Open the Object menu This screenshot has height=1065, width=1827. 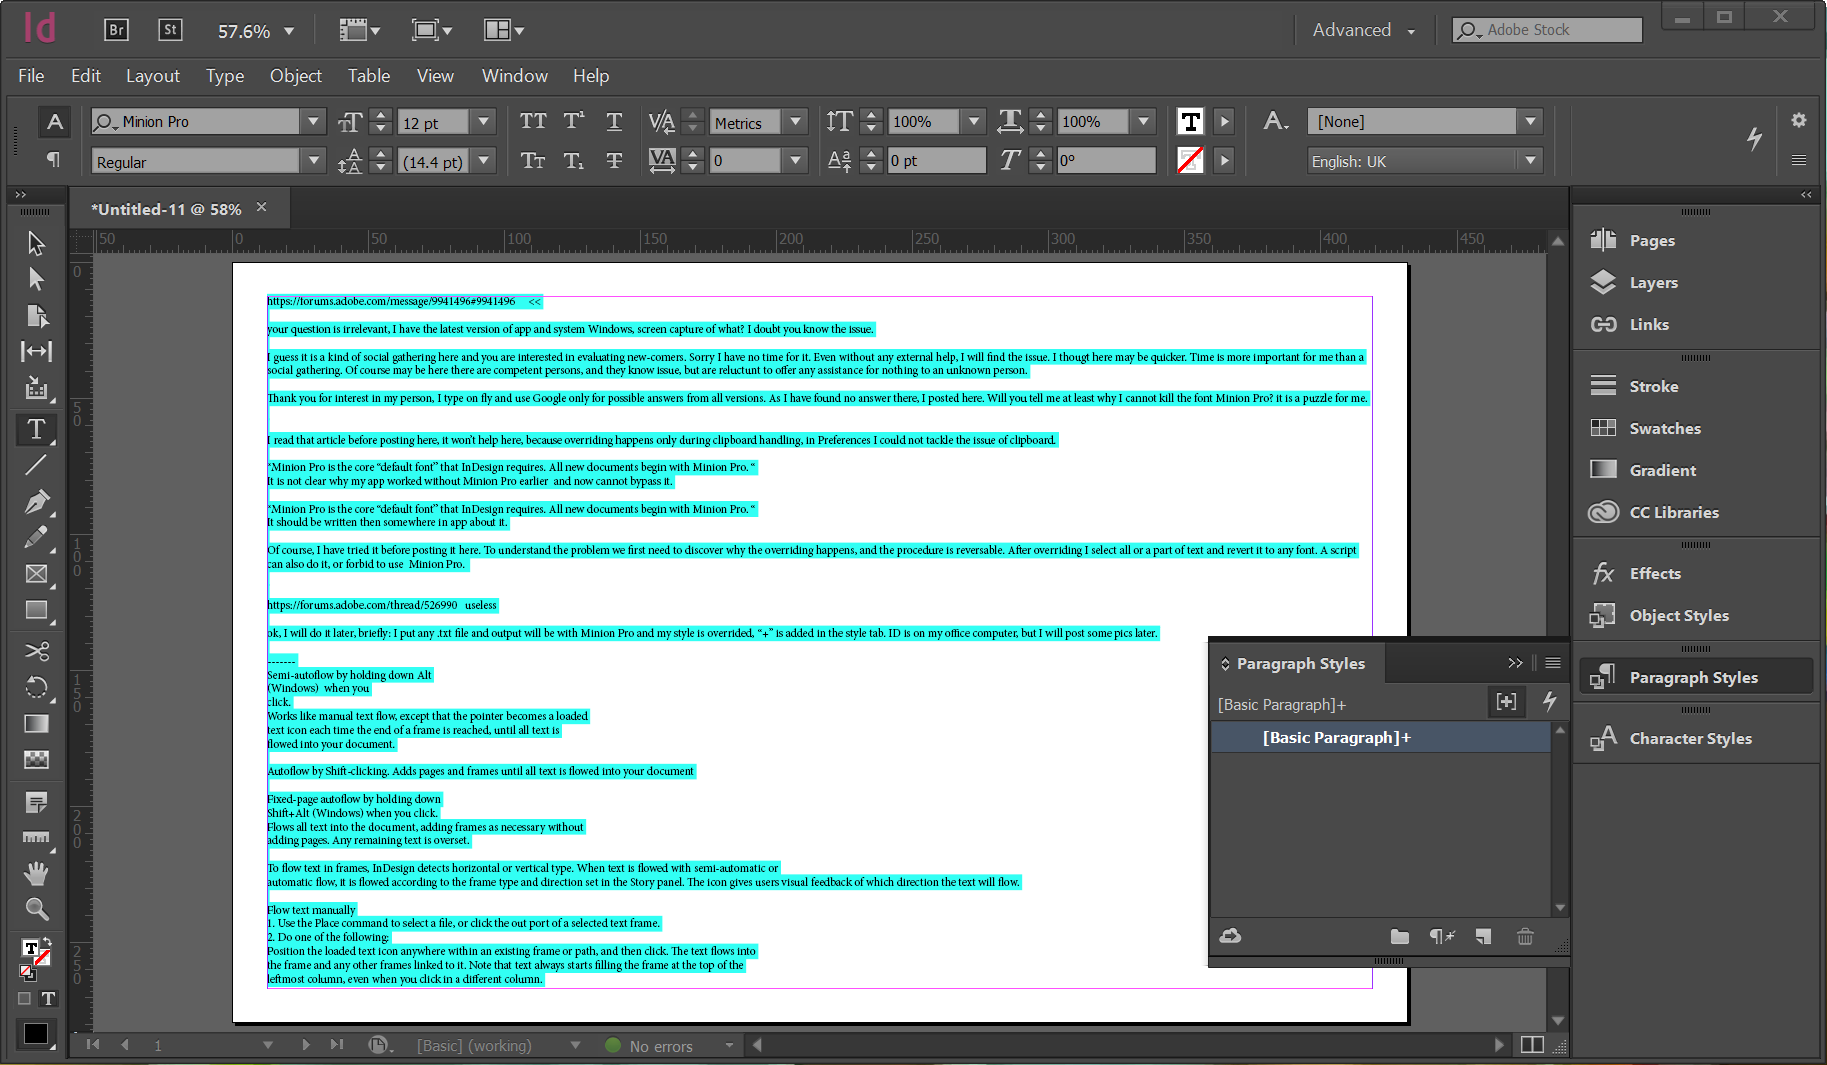[x=296, y=75]
